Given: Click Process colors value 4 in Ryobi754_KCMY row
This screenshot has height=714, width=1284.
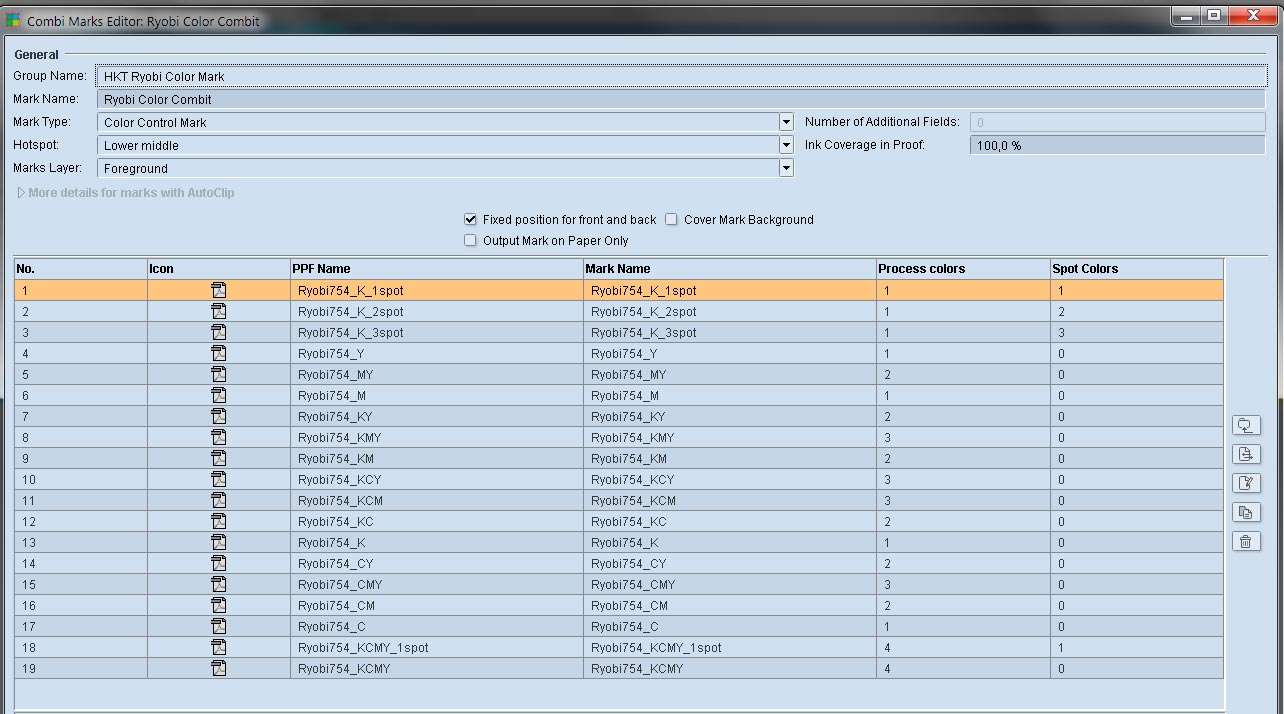Looking at the screenshot, I should (963, 668).
